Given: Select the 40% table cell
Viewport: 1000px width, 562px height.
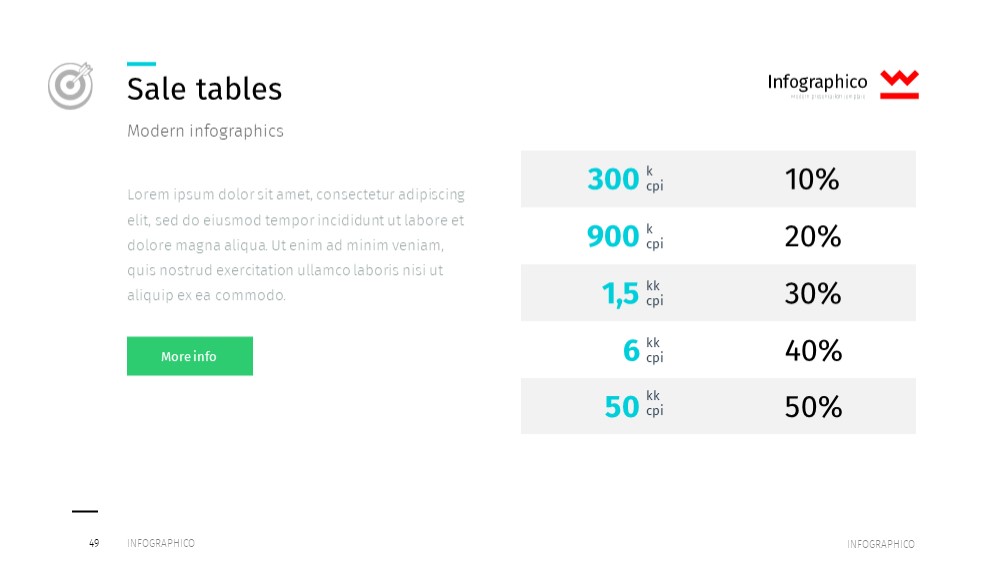Looking at the screenshot, I should (813, 350).
